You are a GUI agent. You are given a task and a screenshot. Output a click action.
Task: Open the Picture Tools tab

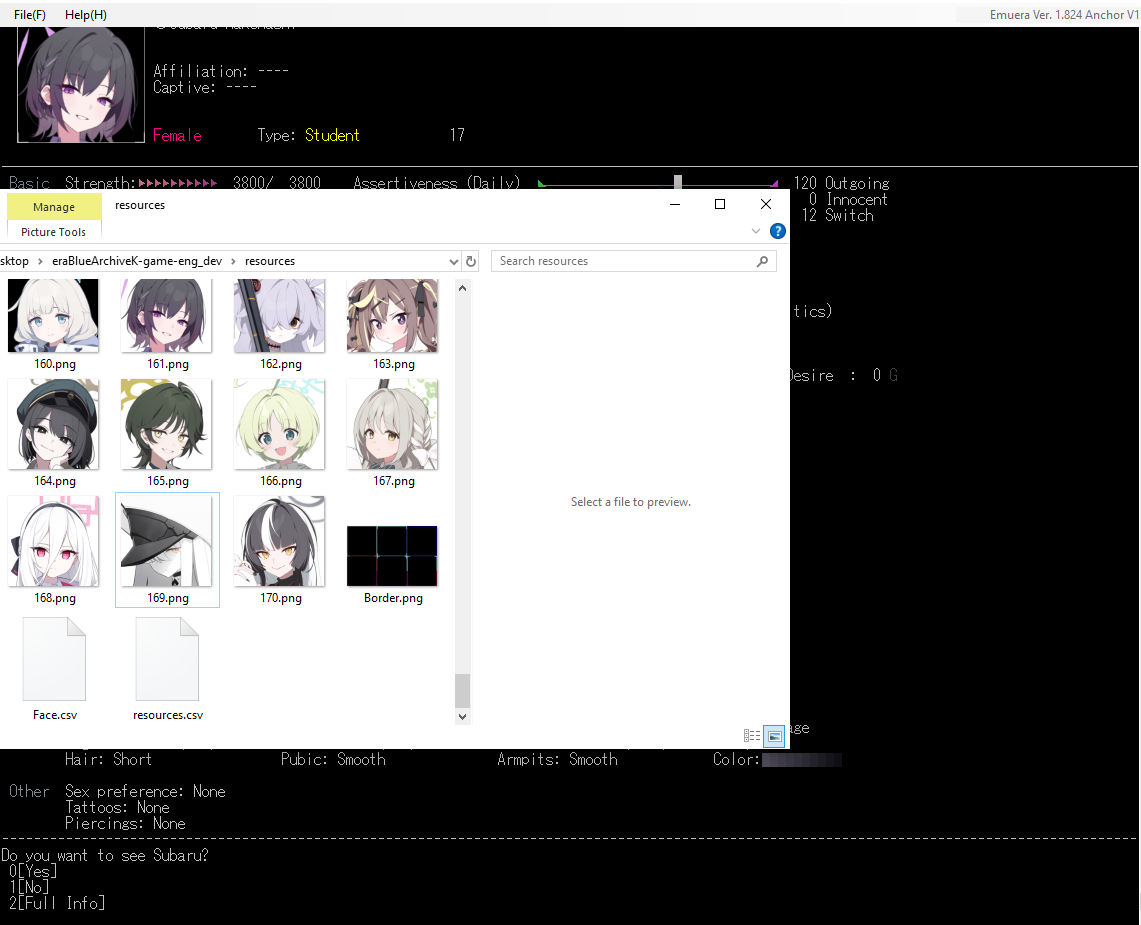click(x=54, y=232)
